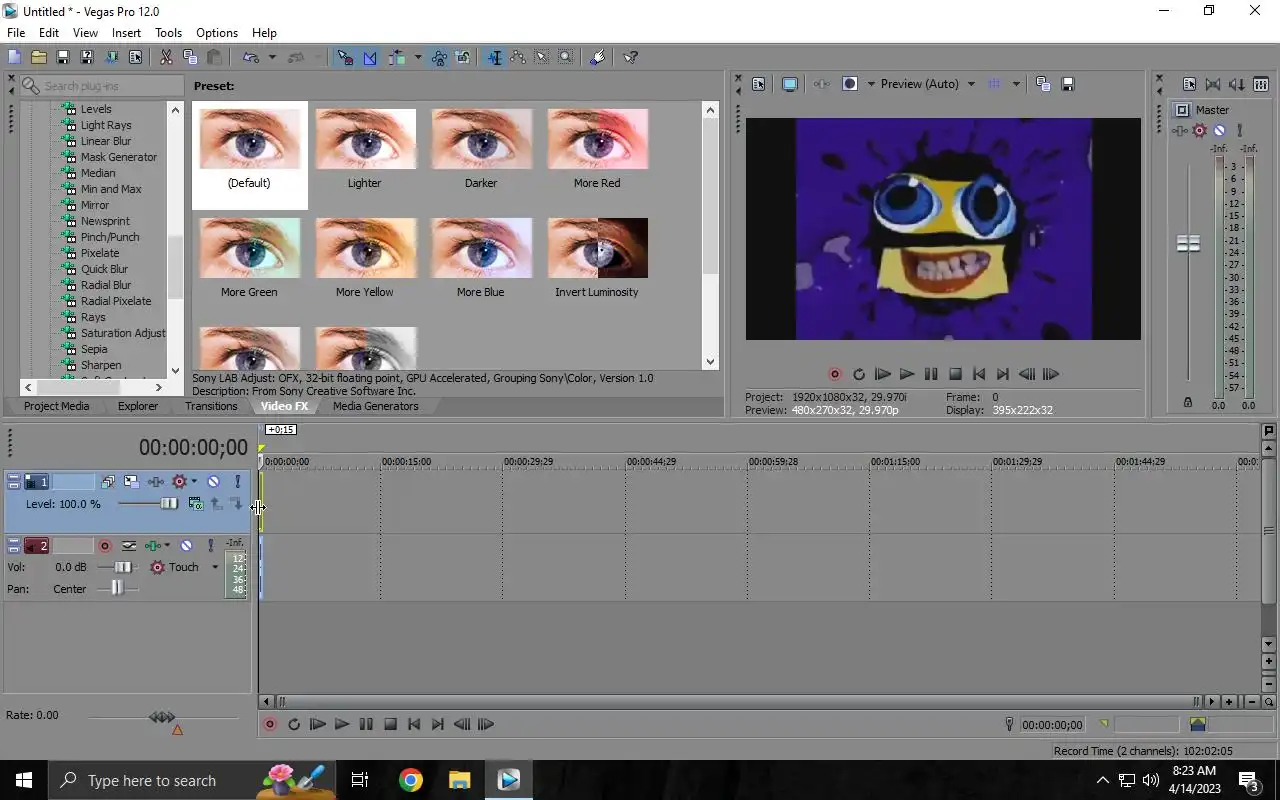Screen dimensions: 1280x800
Task: Open the preview overlays grid dropdown
Action: pyautogui.click(x=1016, y=84)
